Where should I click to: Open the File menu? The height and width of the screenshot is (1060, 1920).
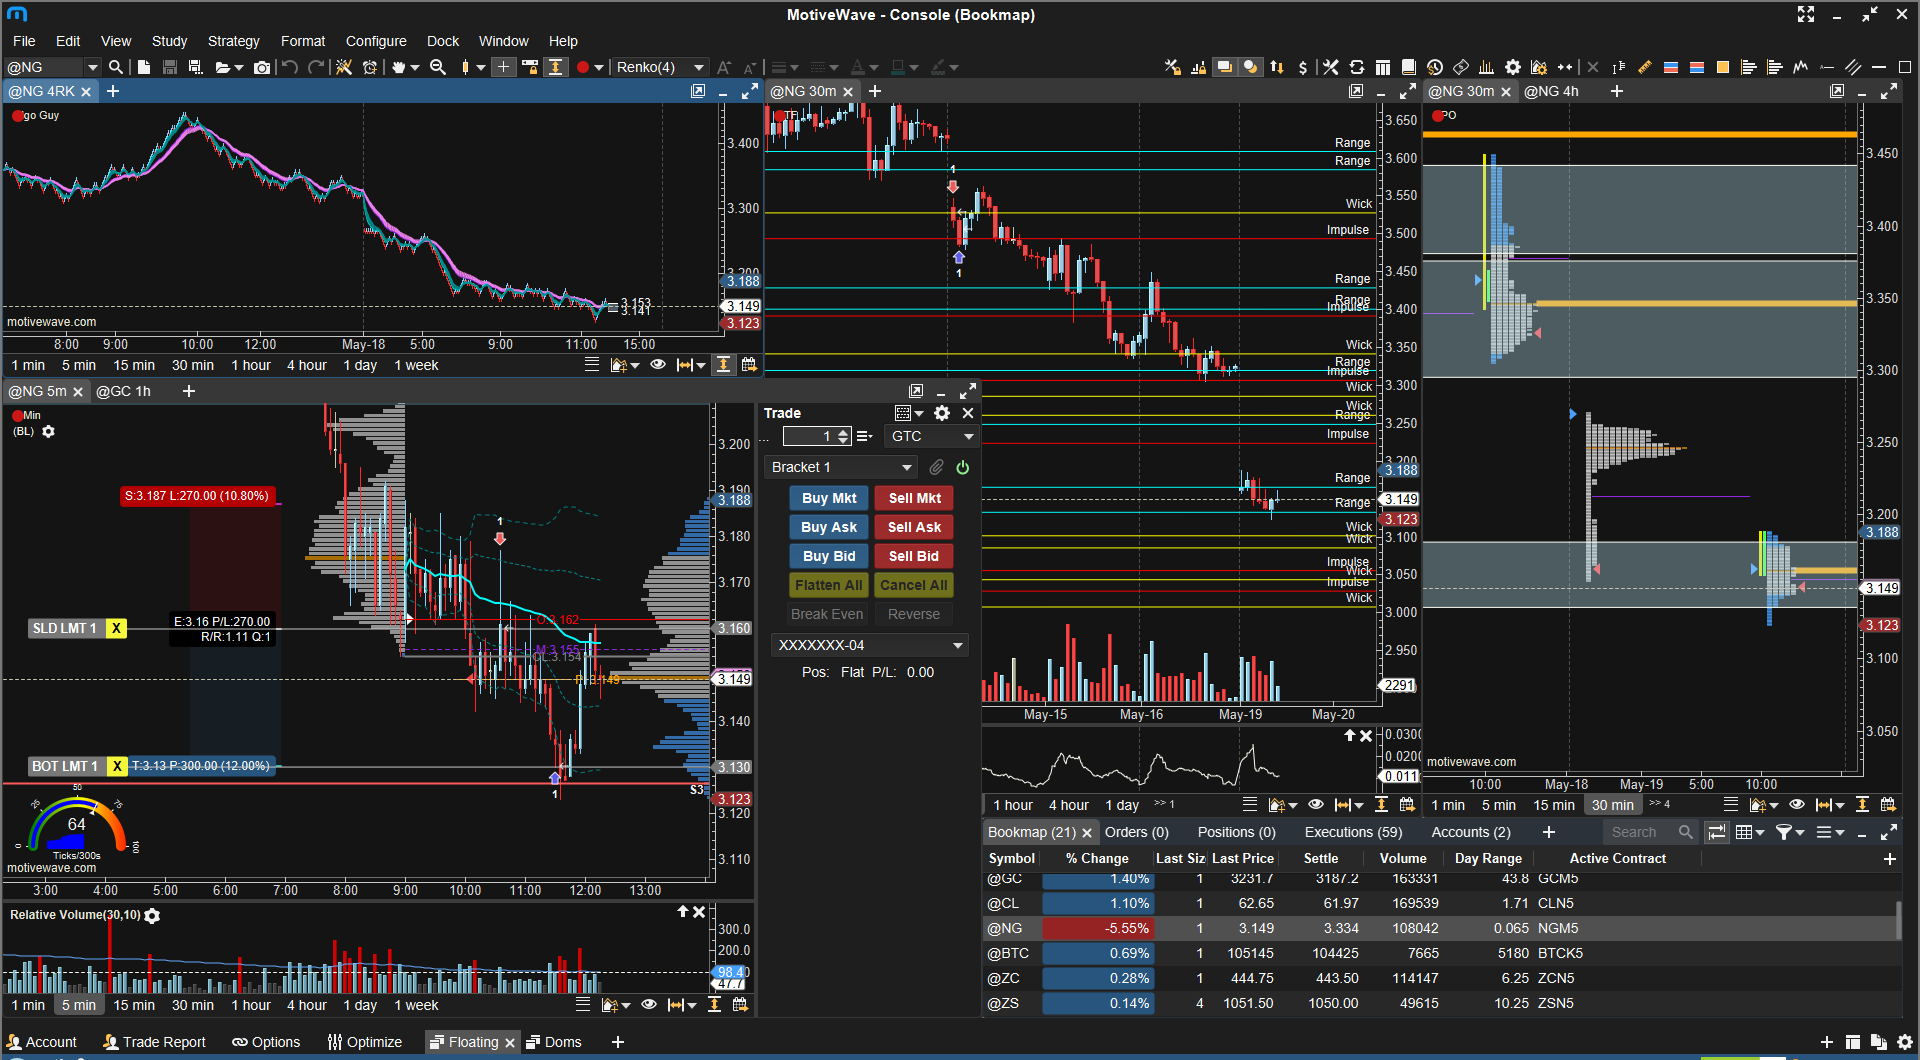[24, 41]
